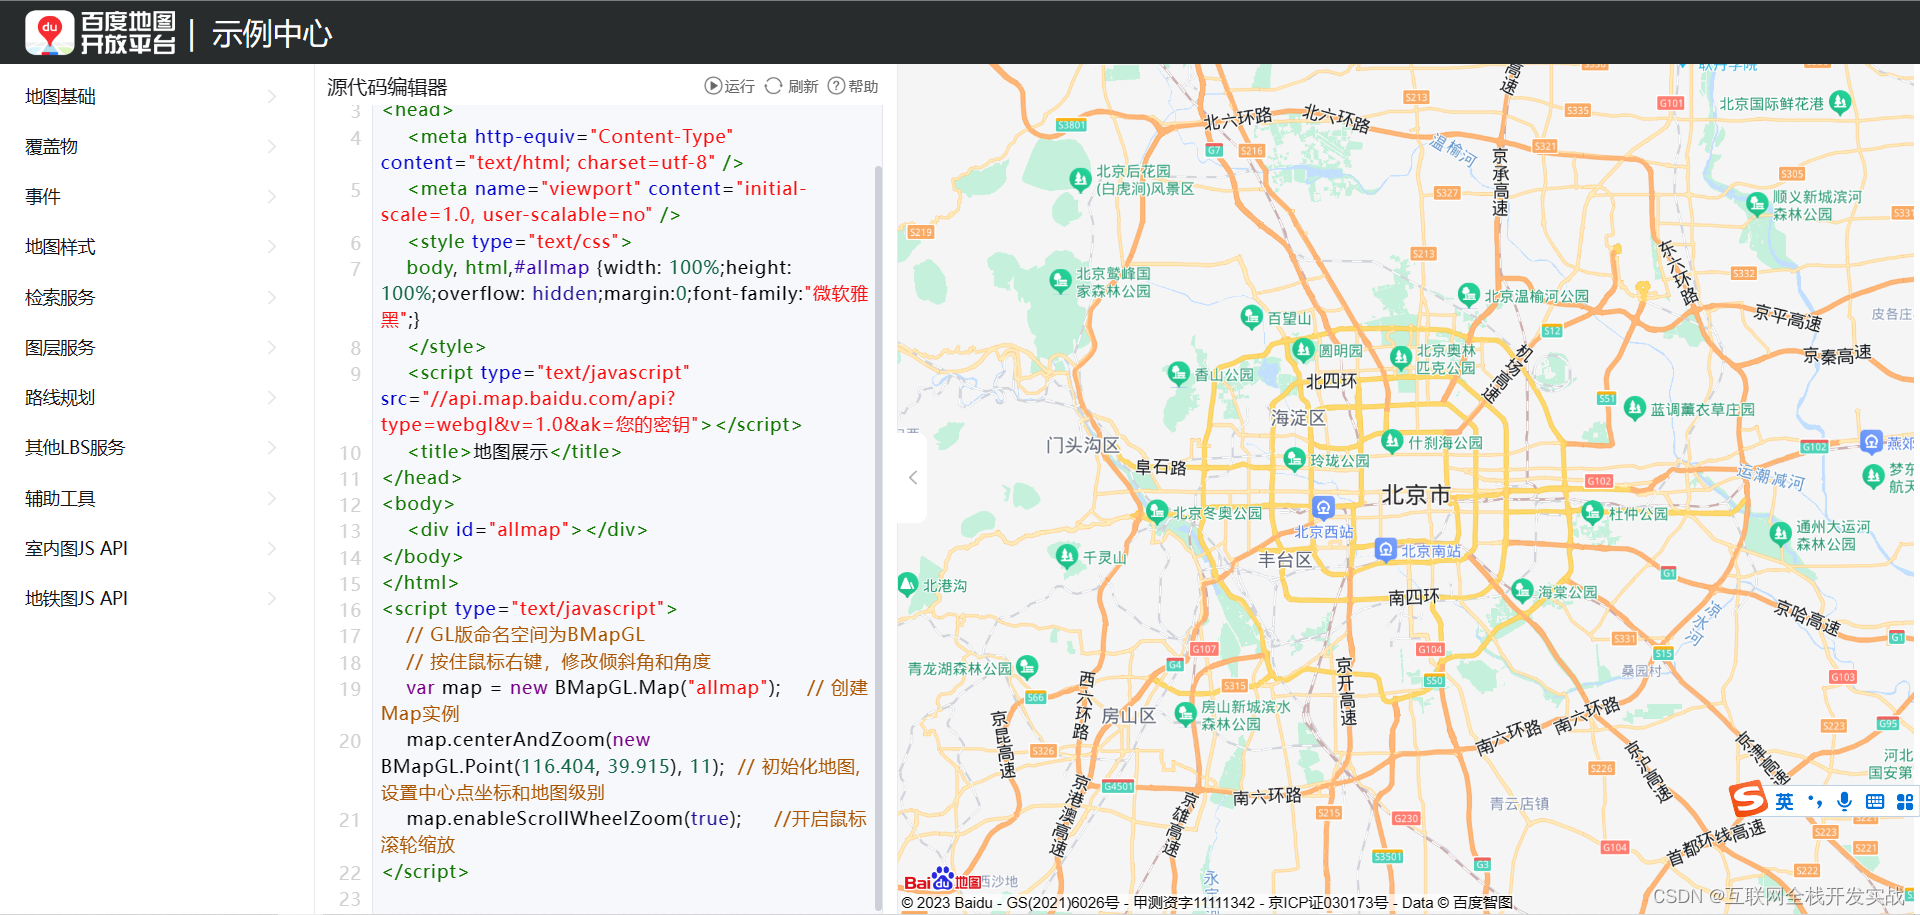
Task: Click the 北京西站 railway station icon
Action: (1323, 507)
